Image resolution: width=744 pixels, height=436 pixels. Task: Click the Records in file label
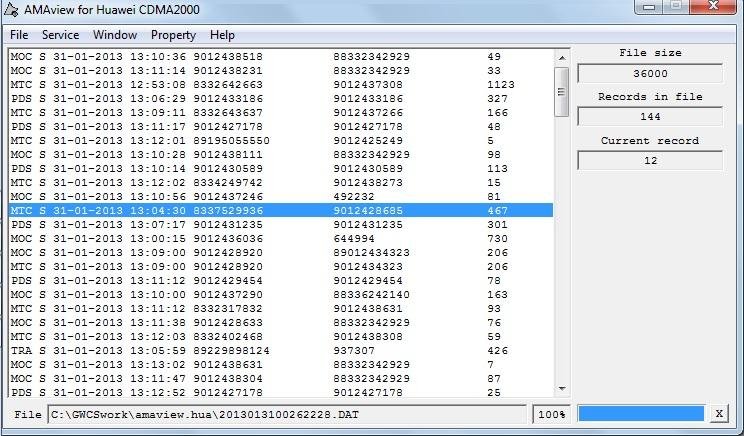pyautogui.click(x=650, y=97)
